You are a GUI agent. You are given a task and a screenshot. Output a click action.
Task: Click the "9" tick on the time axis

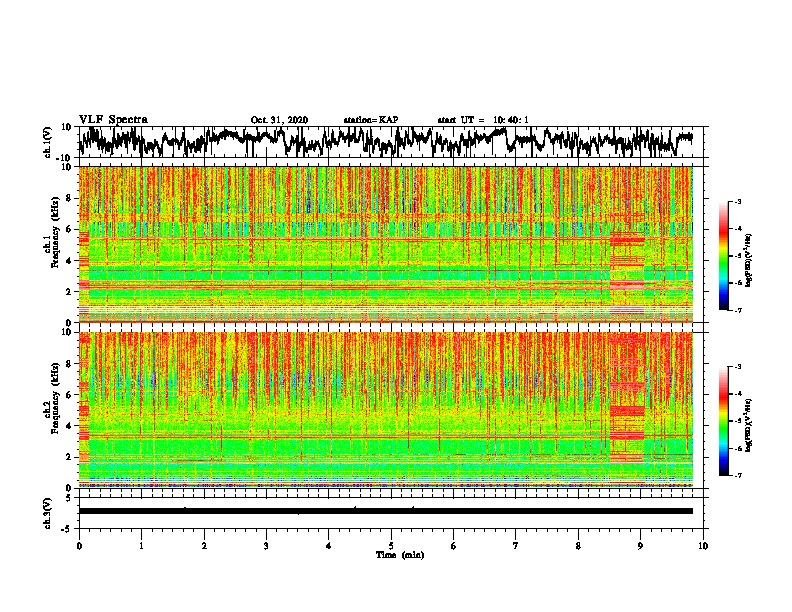pos(640,546)
